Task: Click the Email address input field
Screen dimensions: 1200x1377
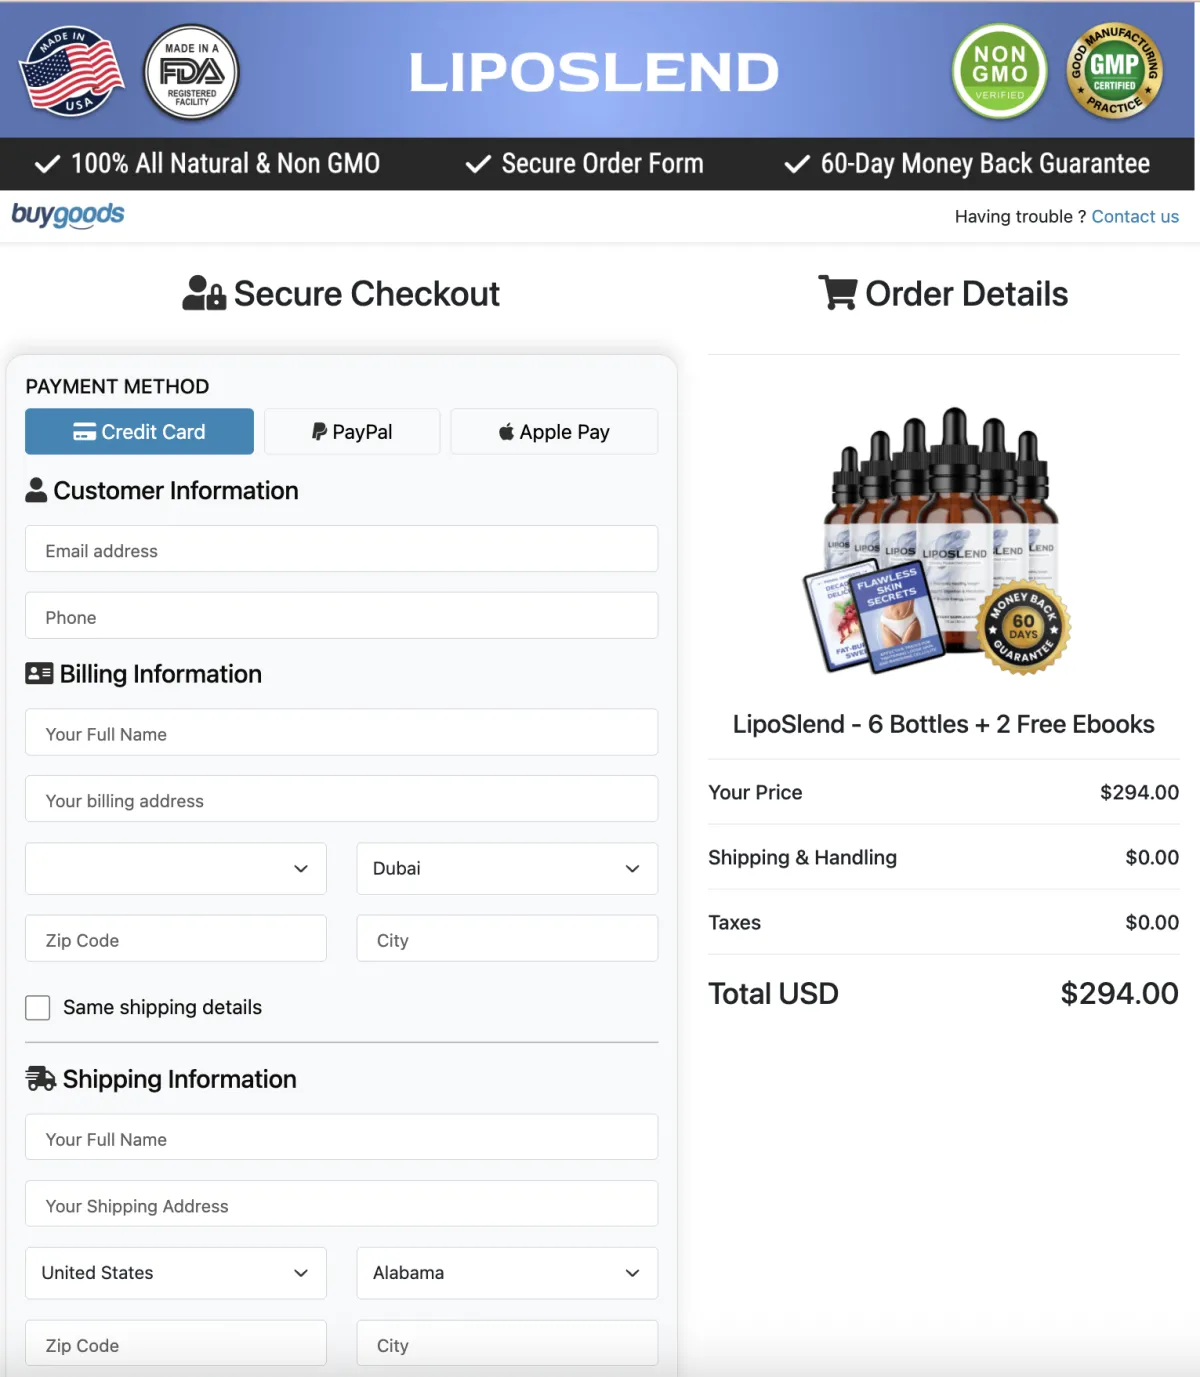Action: (341, 550)
